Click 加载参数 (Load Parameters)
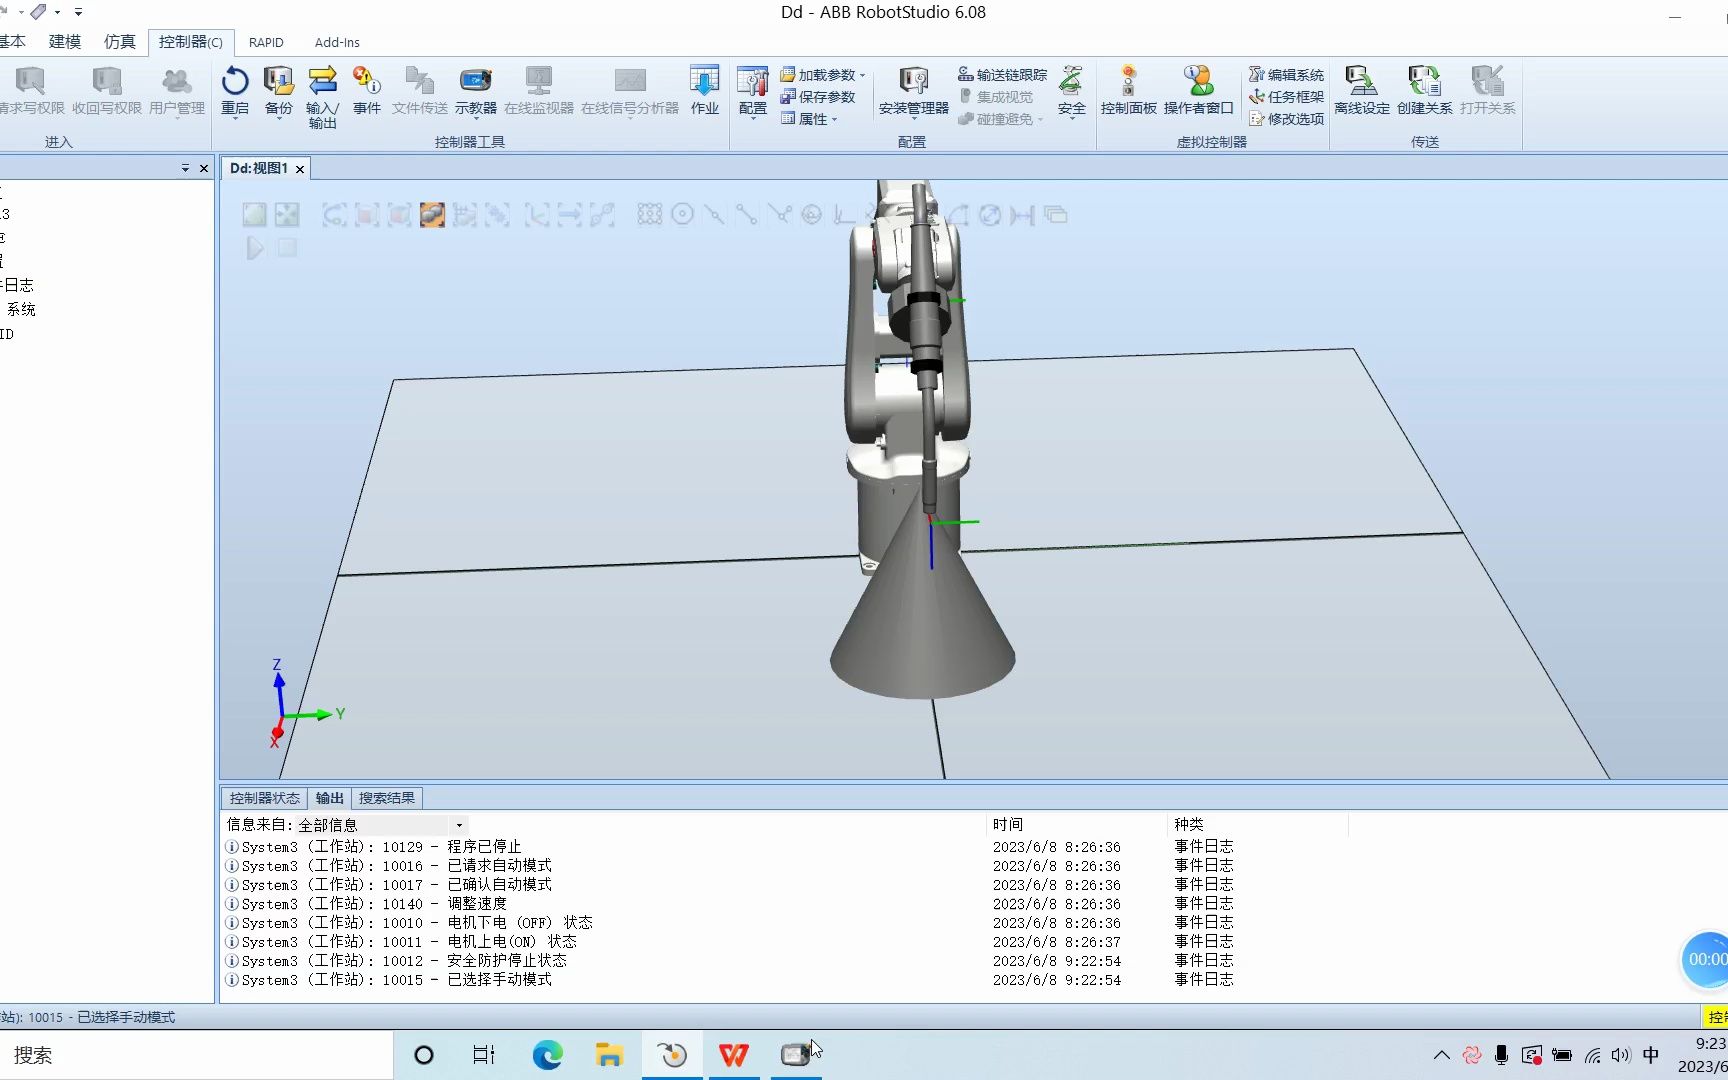The image size is (1728, 1080). pyautogui.click(x=822, y=75)
